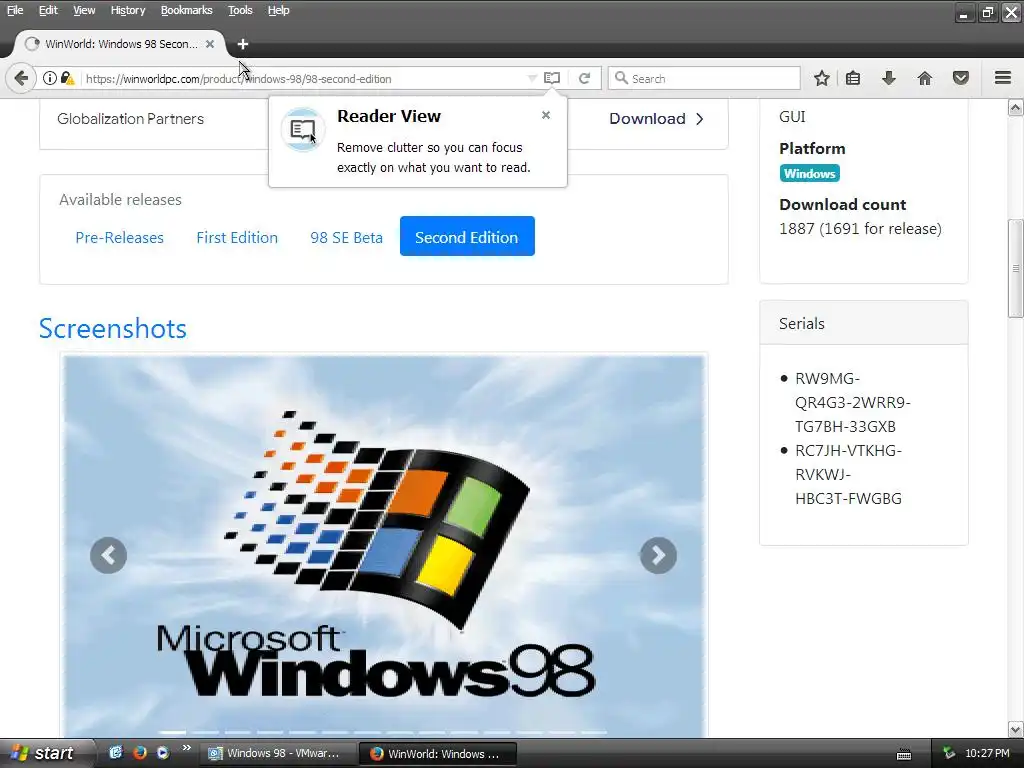The width and height of the screenshot is (1024, 768).
Task: Open the Tools menu
Action: 240,10
